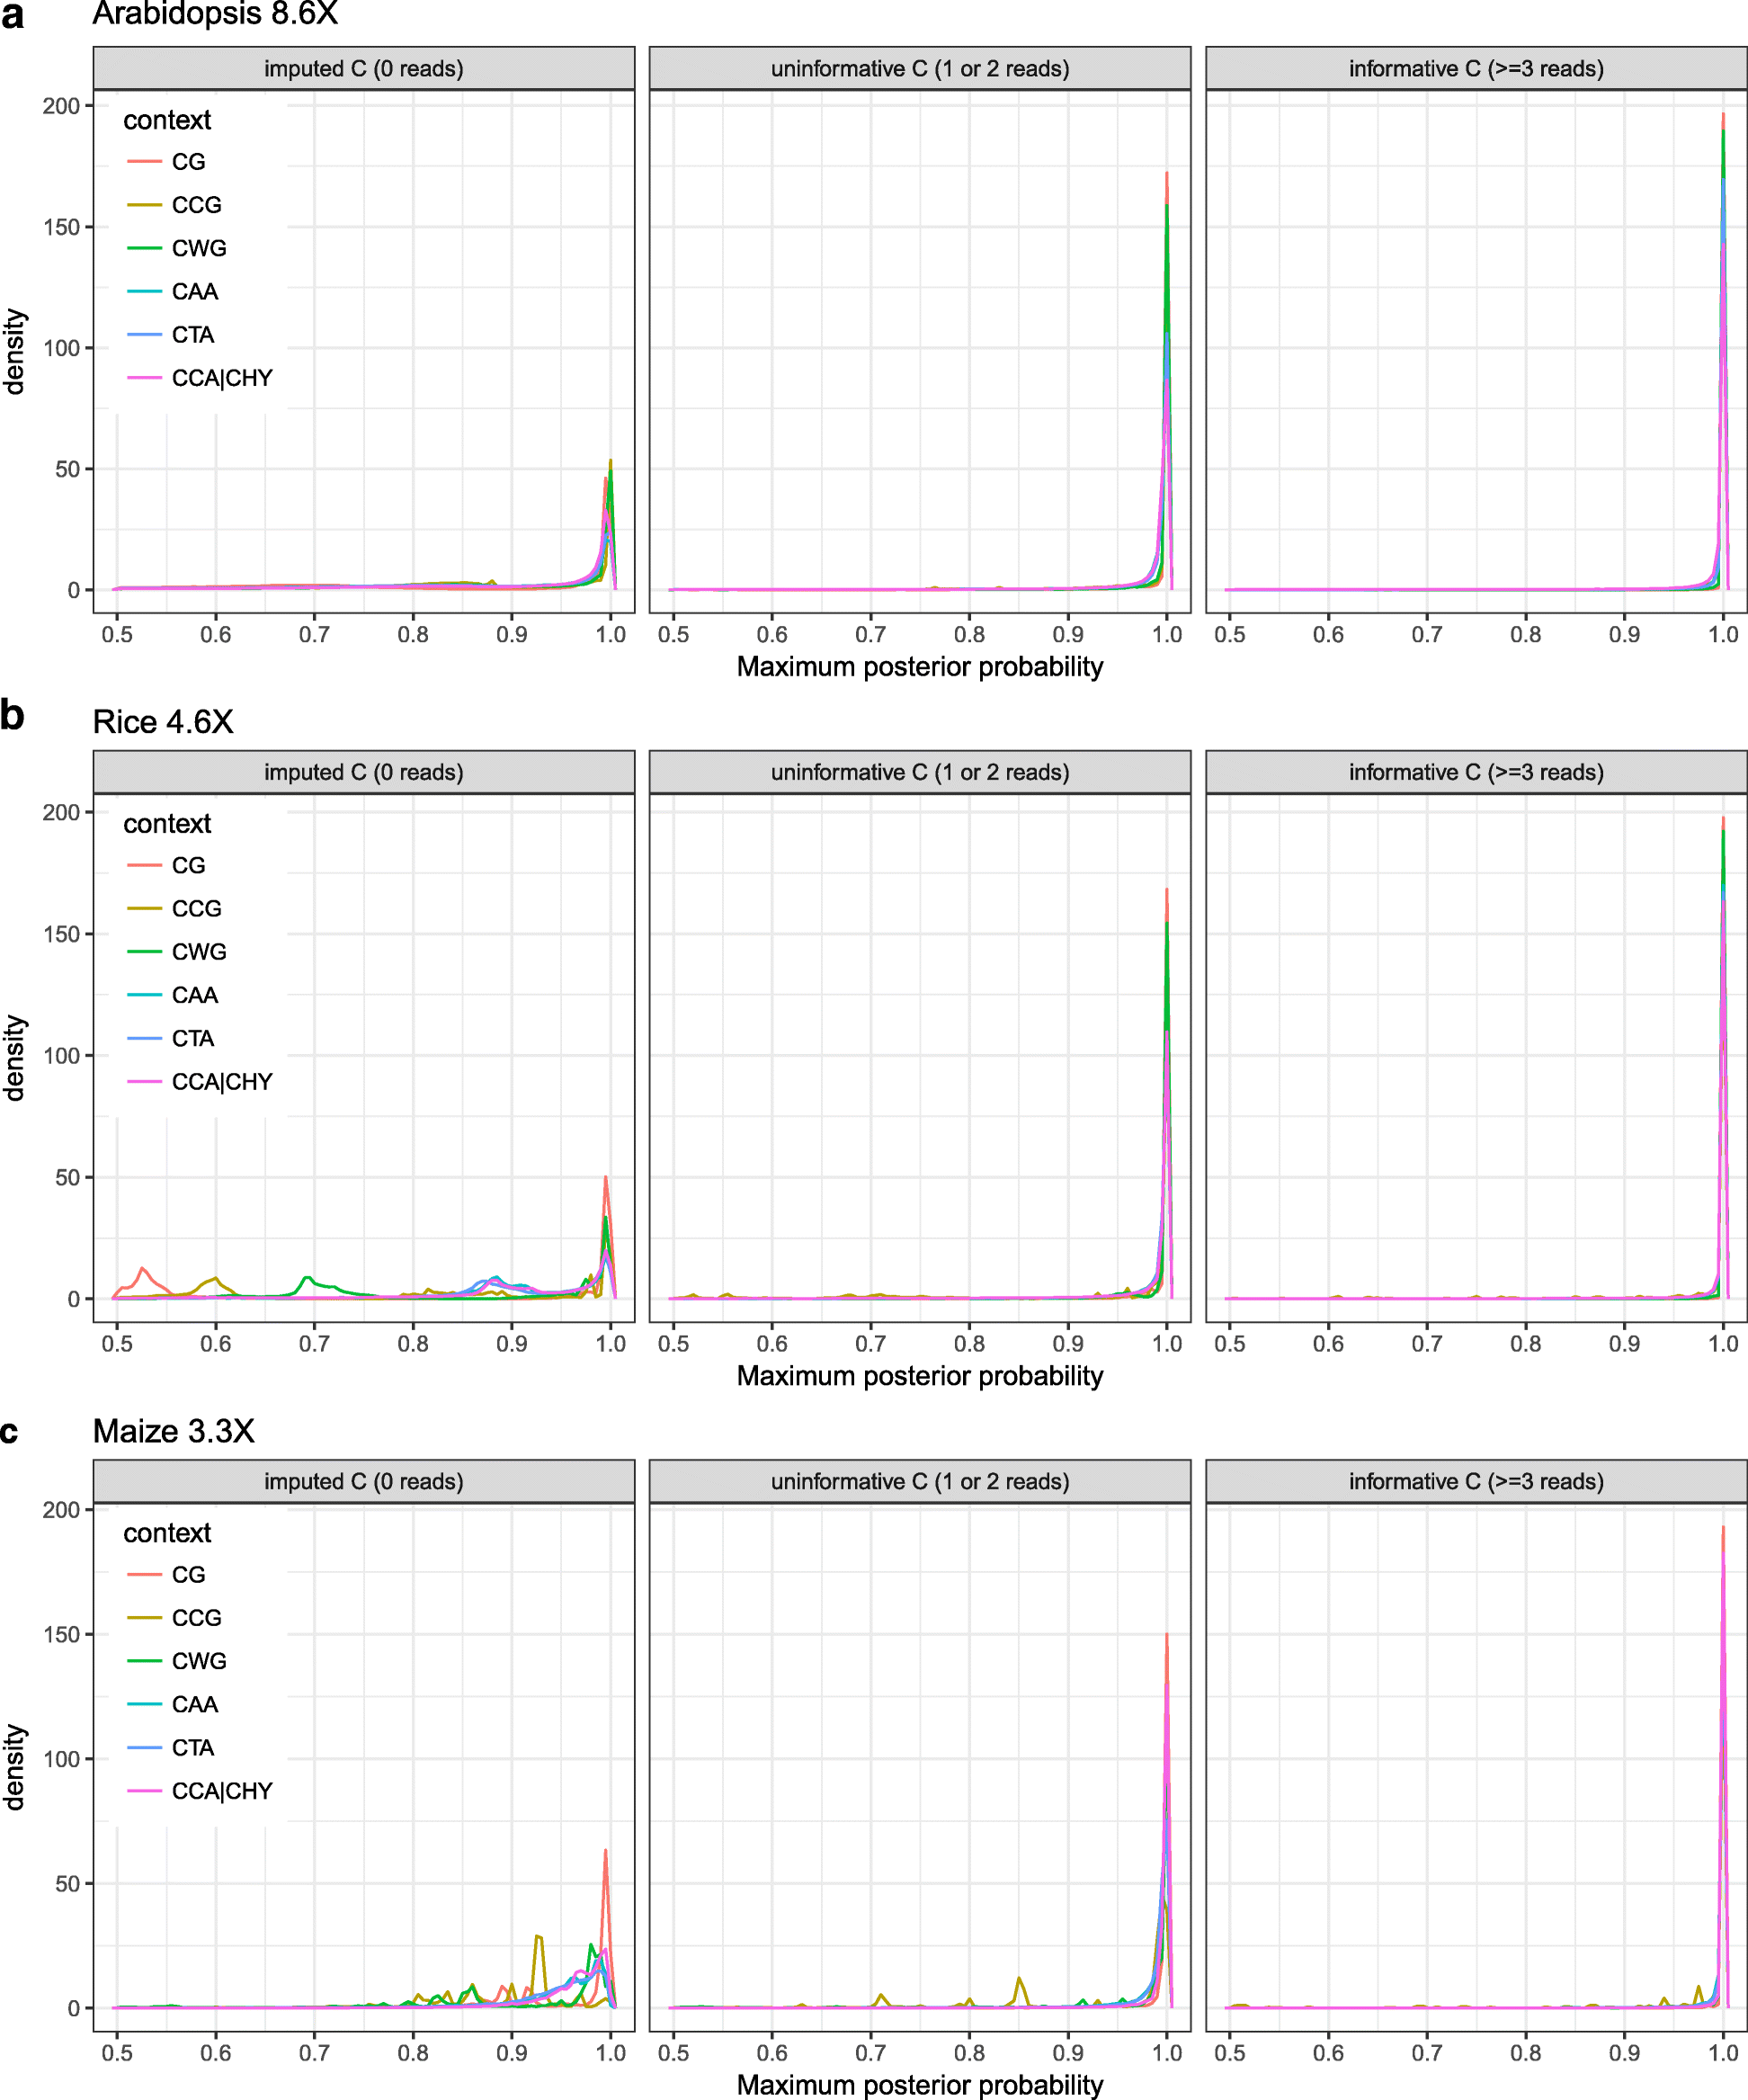Screen dimensions: 1748x2100
Task: Pick the green CWG line key in Arabidopsis legend
Action: coord(145,248)
